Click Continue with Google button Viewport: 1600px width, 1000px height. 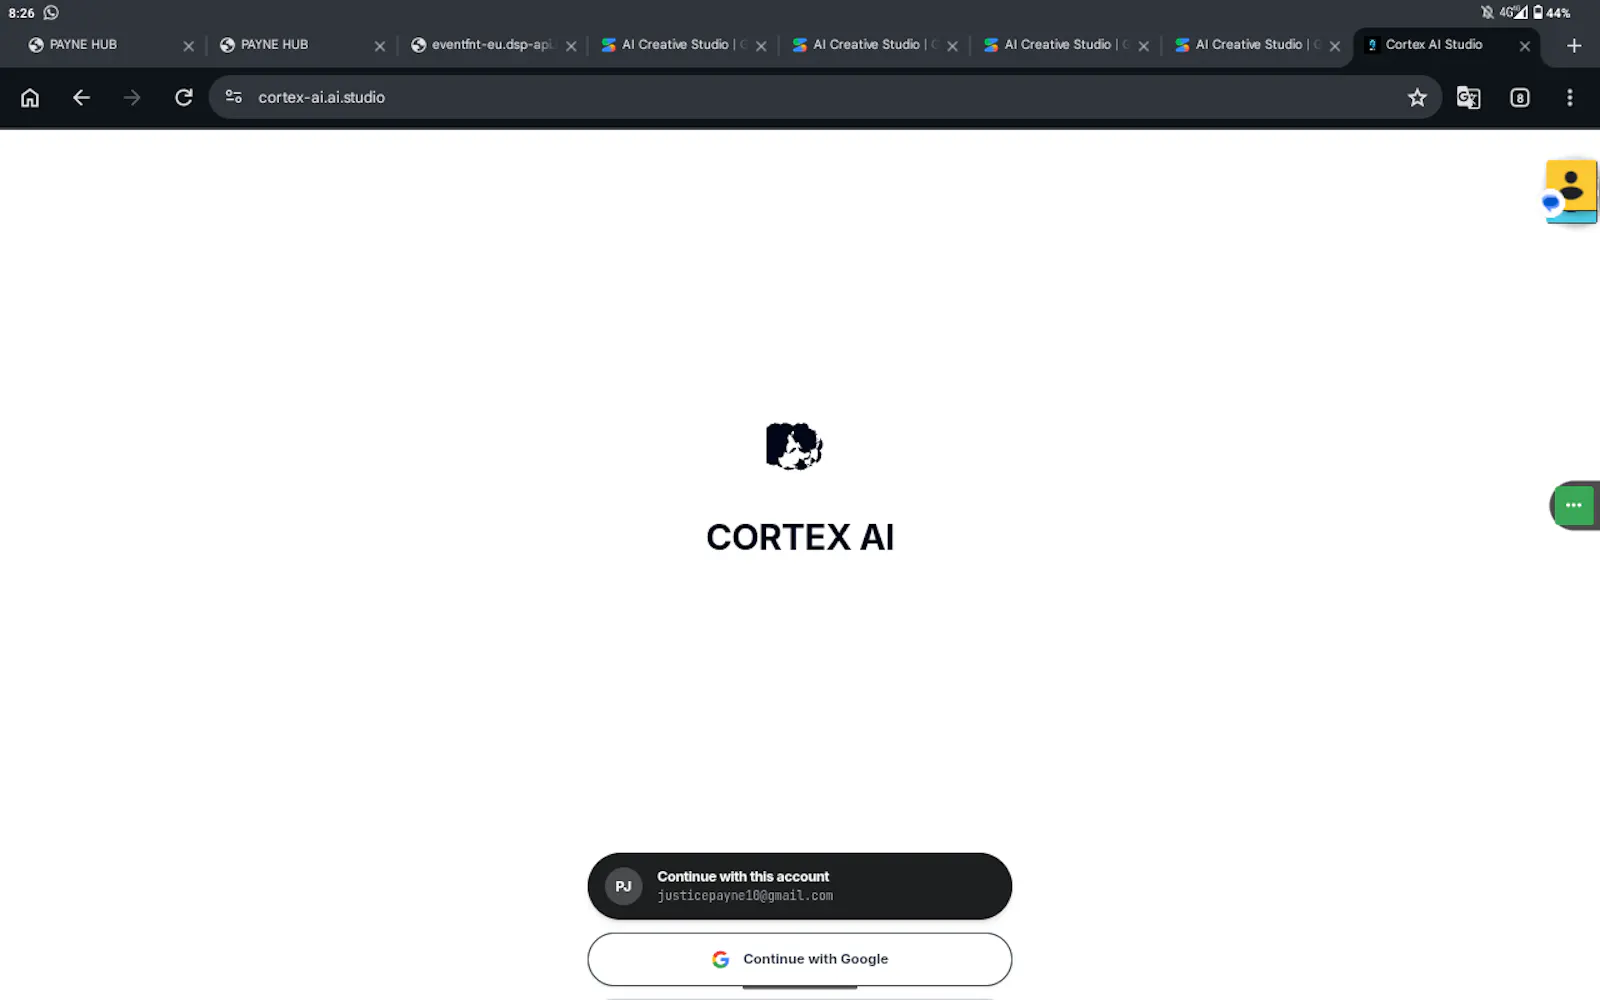click(800, 959)
